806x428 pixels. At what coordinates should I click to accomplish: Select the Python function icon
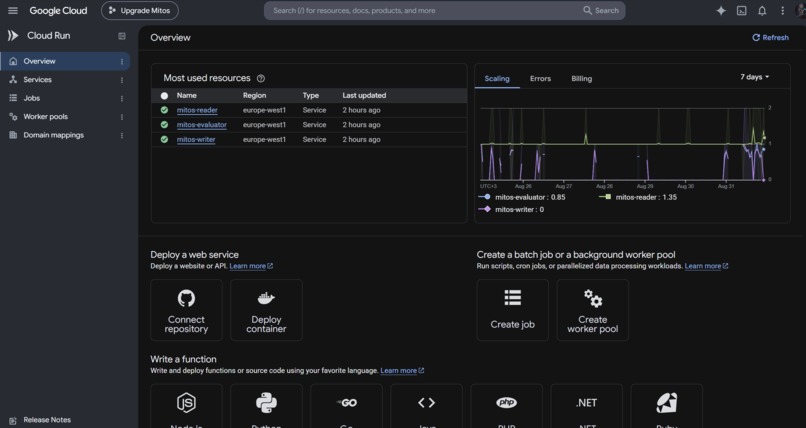[266, 403]
